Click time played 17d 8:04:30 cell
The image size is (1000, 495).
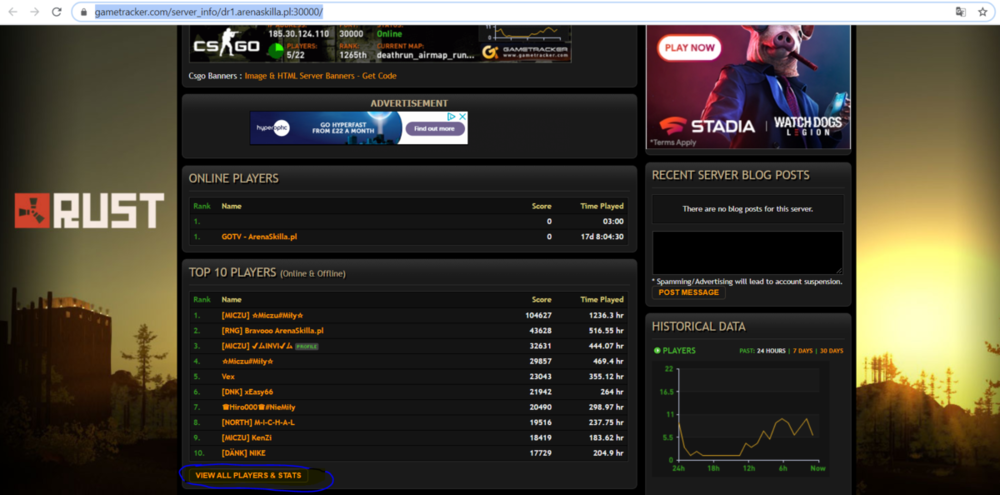tap(600, 237)
